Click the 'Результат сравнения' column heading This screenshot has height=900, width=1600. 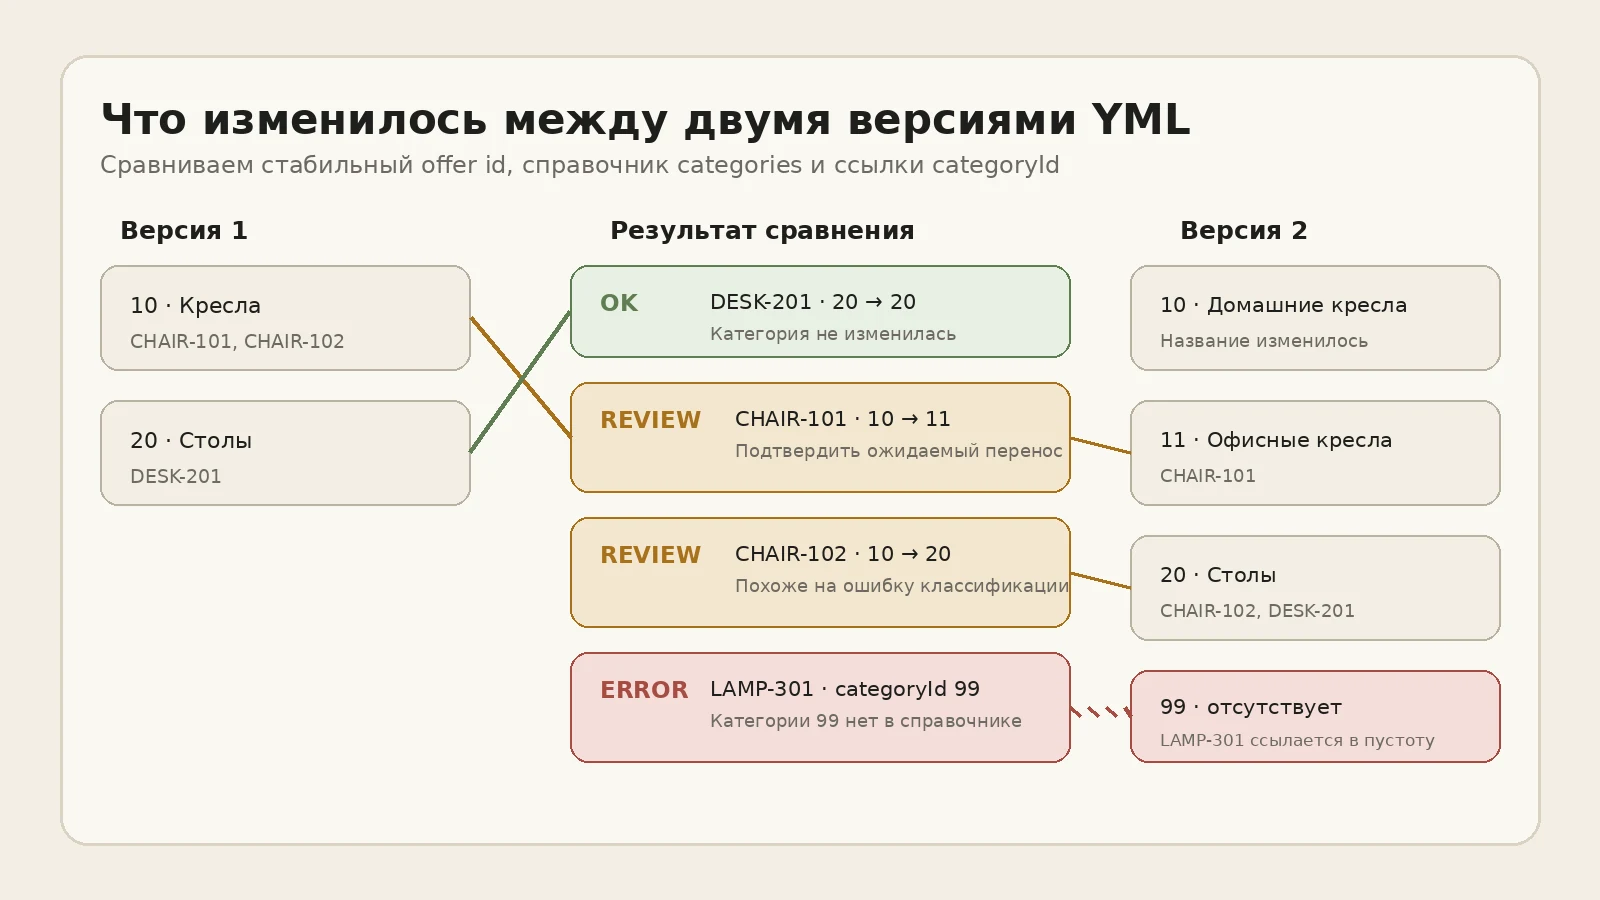pos(762,230)
